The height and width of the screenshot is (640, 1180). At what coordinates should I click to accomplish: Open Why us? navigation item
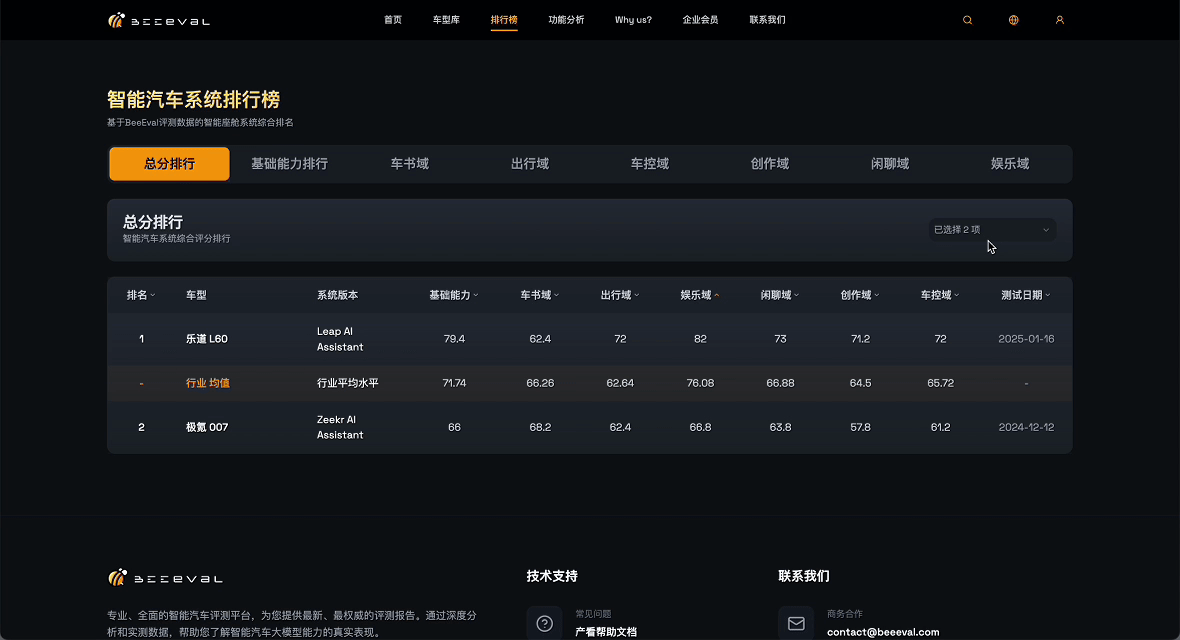pyautogui.click(x=634, y=20)
